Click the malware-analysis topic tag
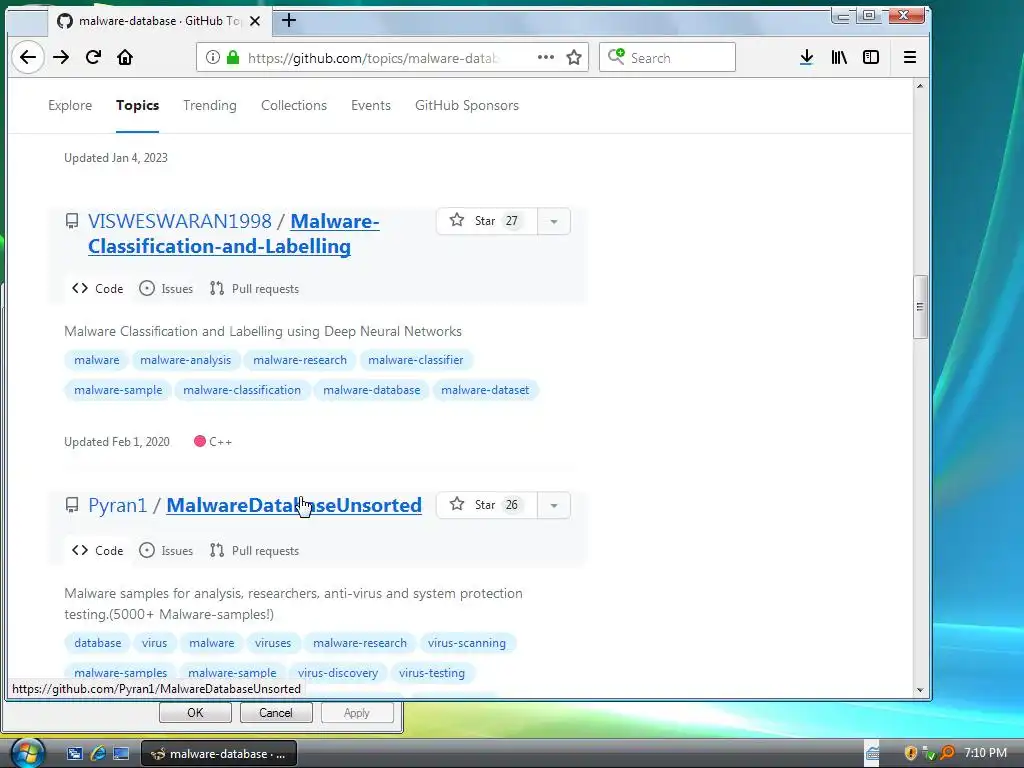The height and width of the screenshot is (768, 1024). tap(185, 360)
